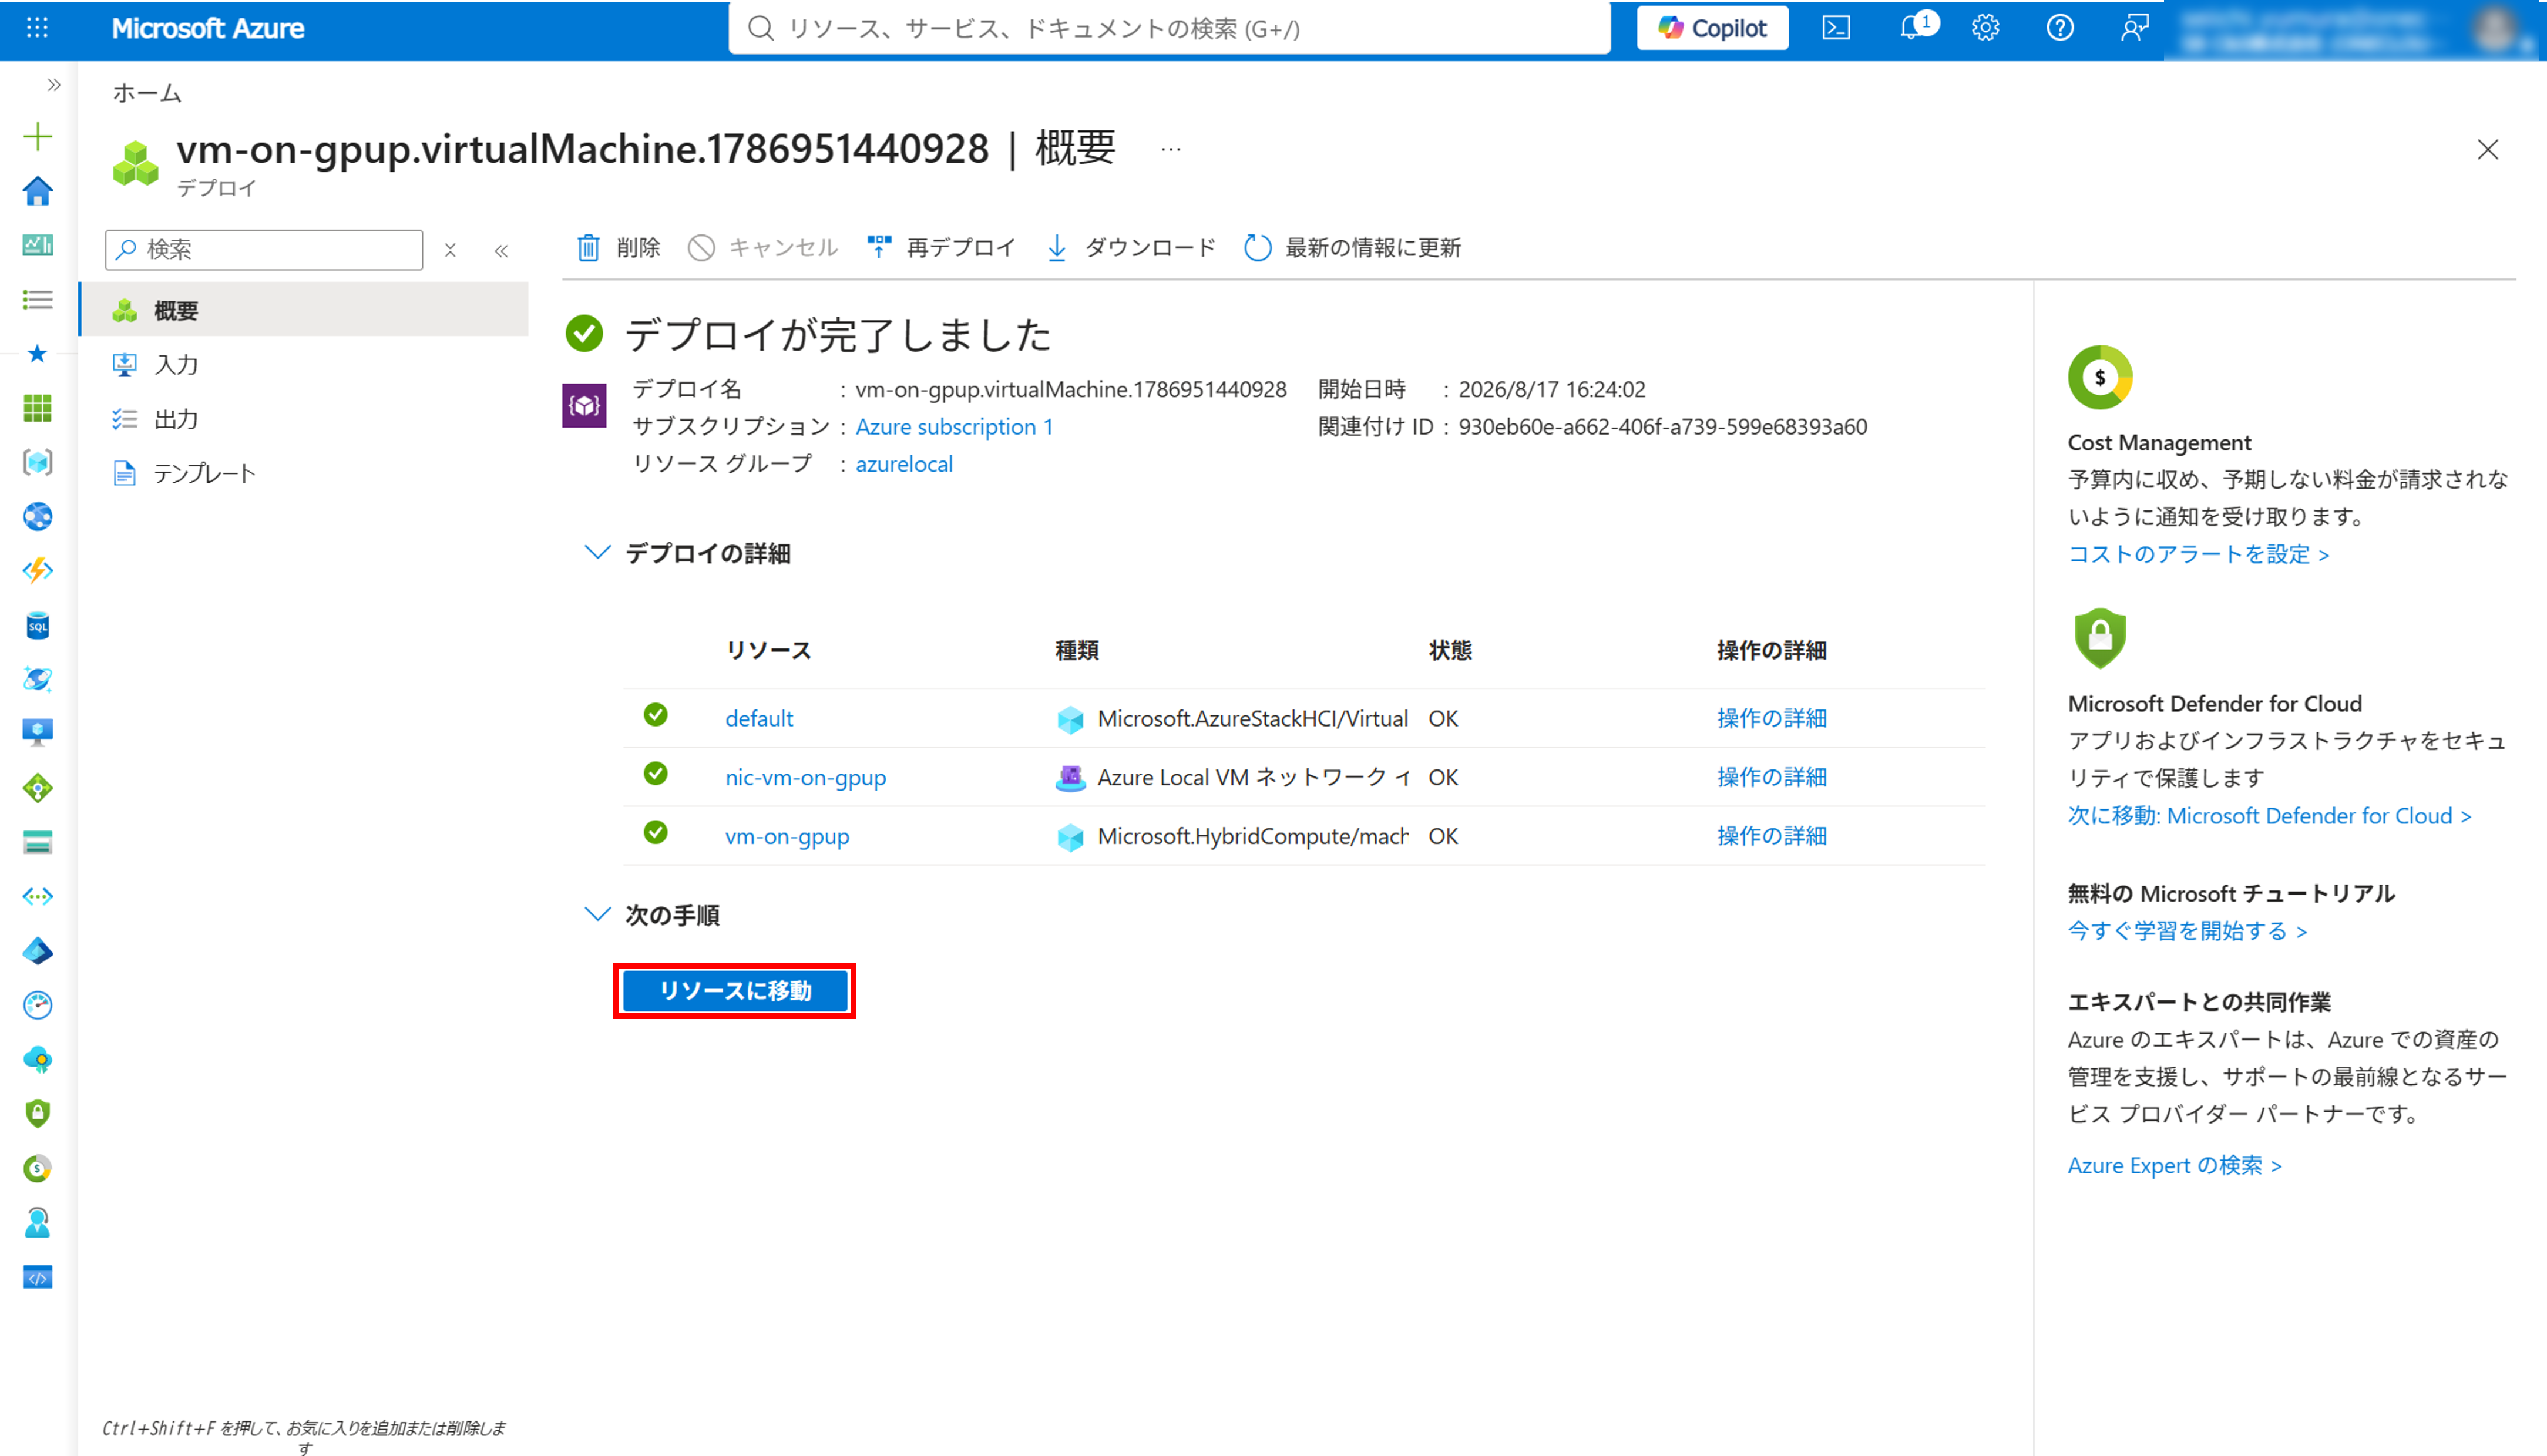Viewport: 2547px width, 1456px height.
Task: Open Load balancers green diamond icon
Action: (37, 788)
